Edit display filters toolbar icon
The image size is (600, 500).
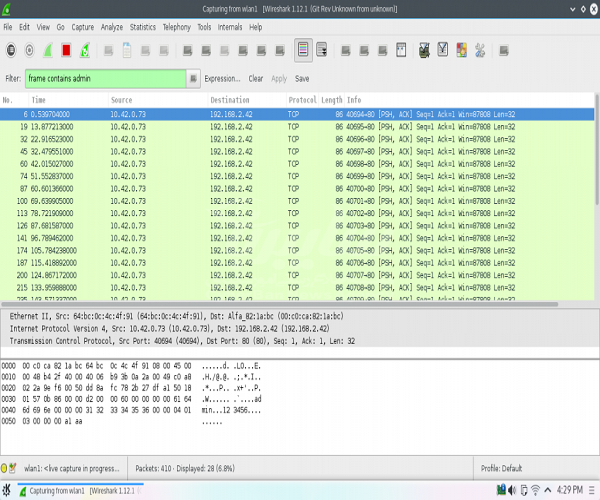(443, 50)
